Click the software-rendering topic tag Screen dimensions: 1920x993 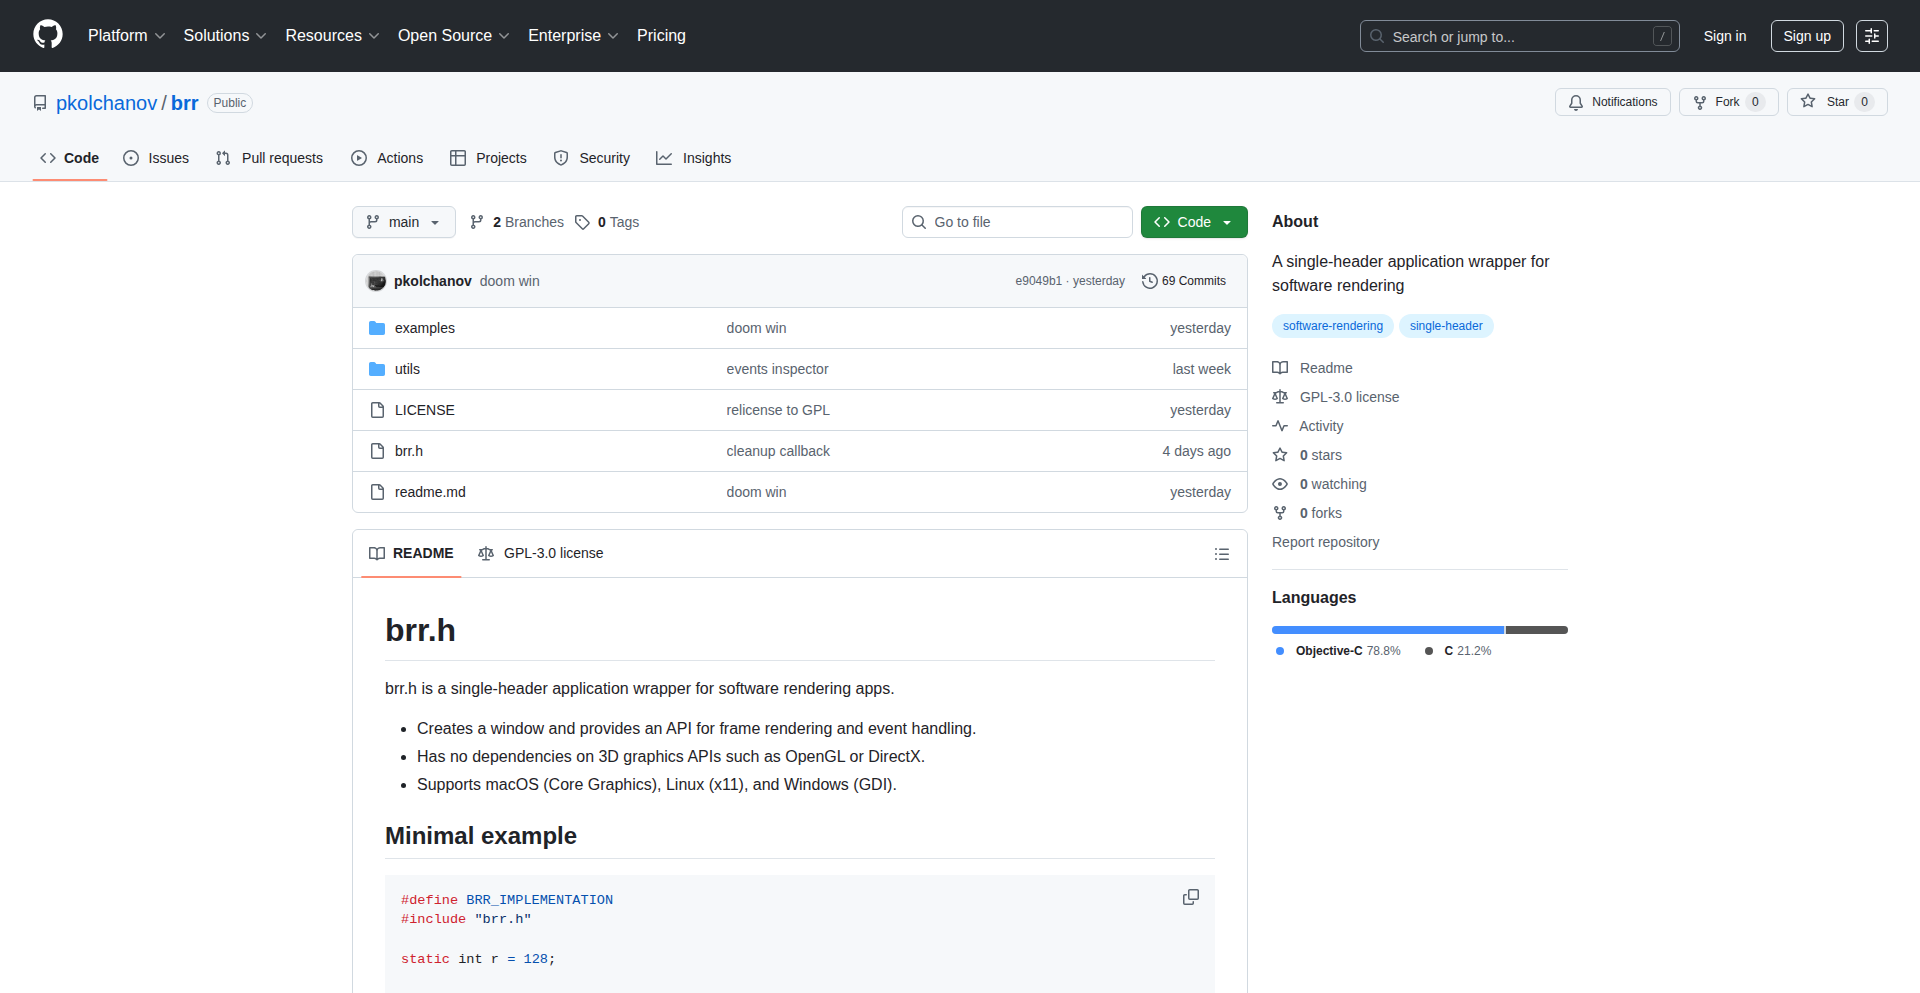(x=1332, y=326)
